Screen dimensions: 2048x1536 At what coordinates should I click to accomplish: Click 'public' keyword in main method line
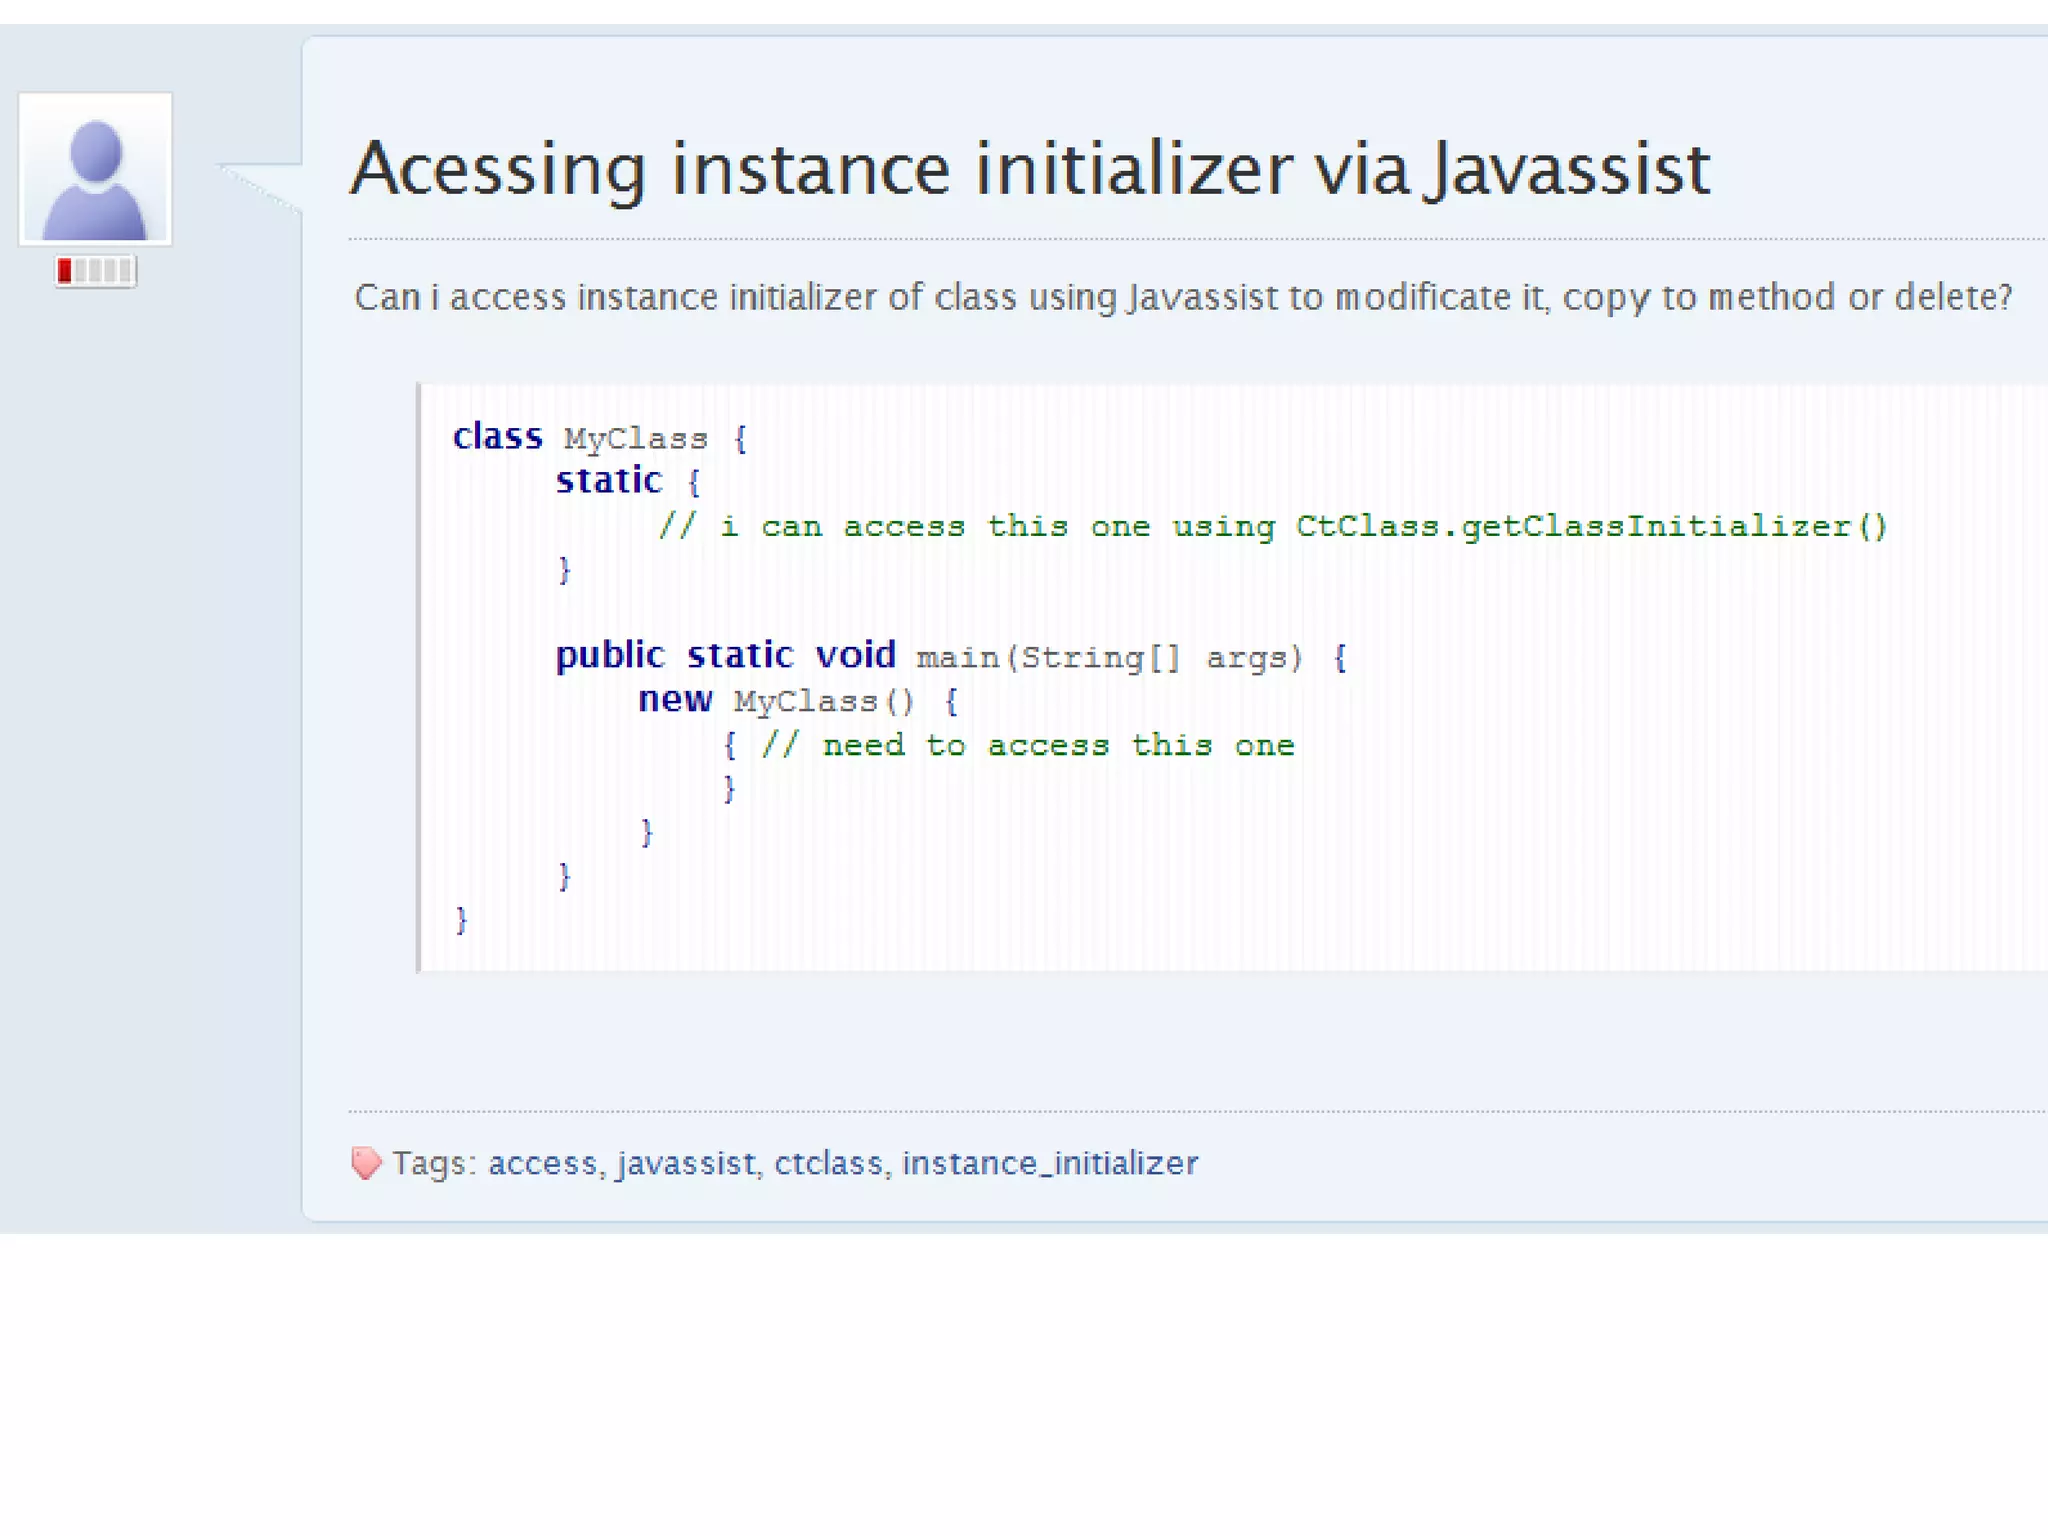pyautogui.click(x=609, y=656)
